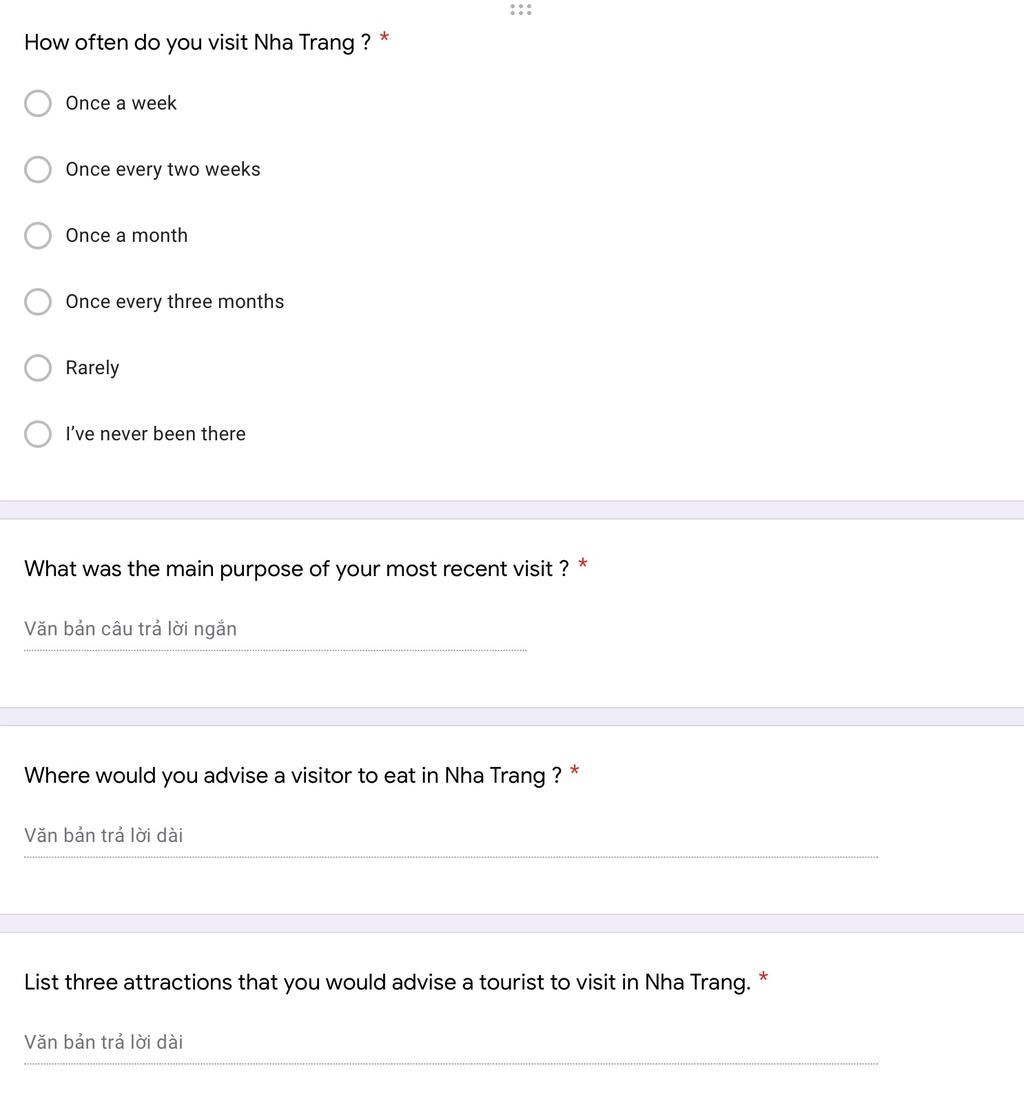1024x1108 pixels.
Task: Click the 'Once a week' option label text
Action: click(x=121, y=103)
